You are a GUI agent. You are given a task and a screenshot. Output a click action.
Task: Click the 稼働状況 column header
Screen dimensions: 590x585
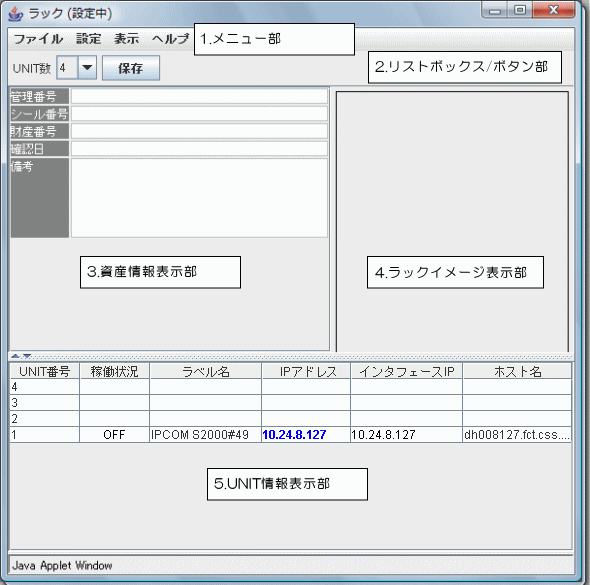(114, 371)
